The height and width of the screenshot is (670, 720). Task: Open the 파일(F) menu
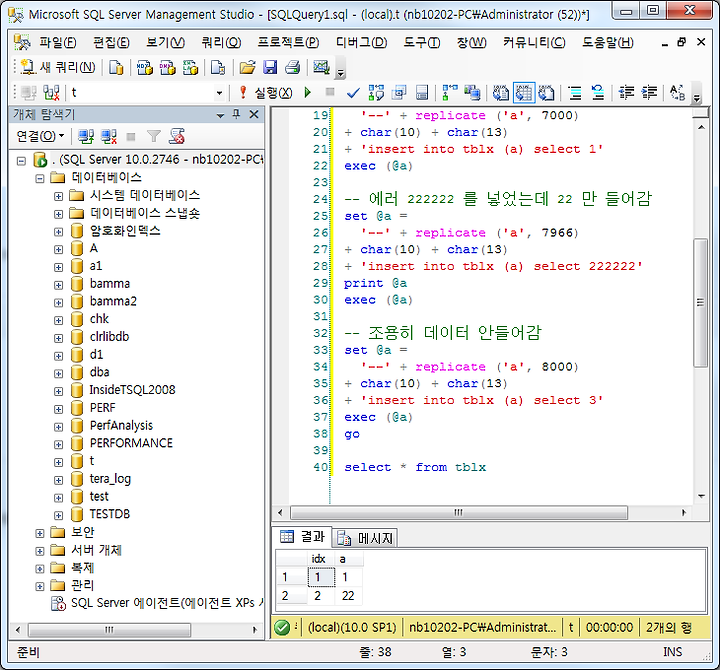[x=58, y=43]
